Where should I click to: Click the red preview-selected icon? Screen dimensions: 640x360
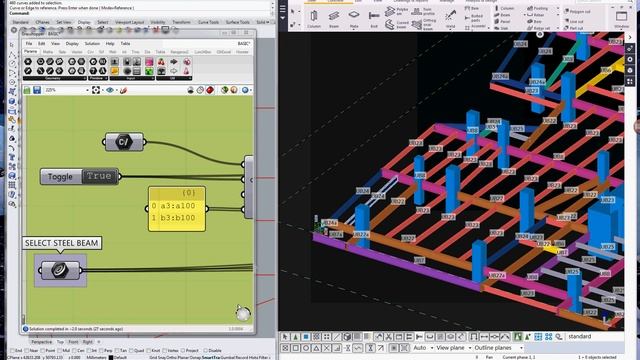point(210,90)
